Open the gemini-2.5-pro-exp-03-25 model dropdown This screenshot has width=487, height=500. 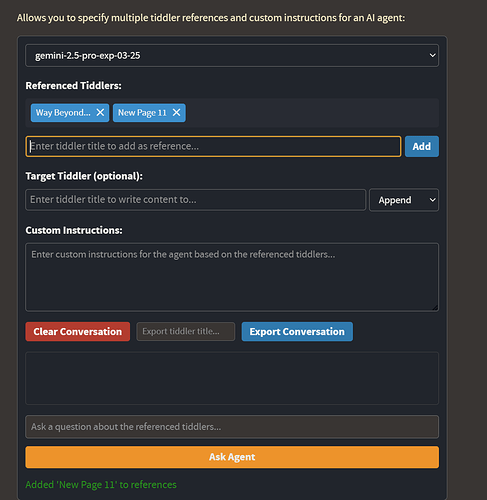(x=232, y=55)
